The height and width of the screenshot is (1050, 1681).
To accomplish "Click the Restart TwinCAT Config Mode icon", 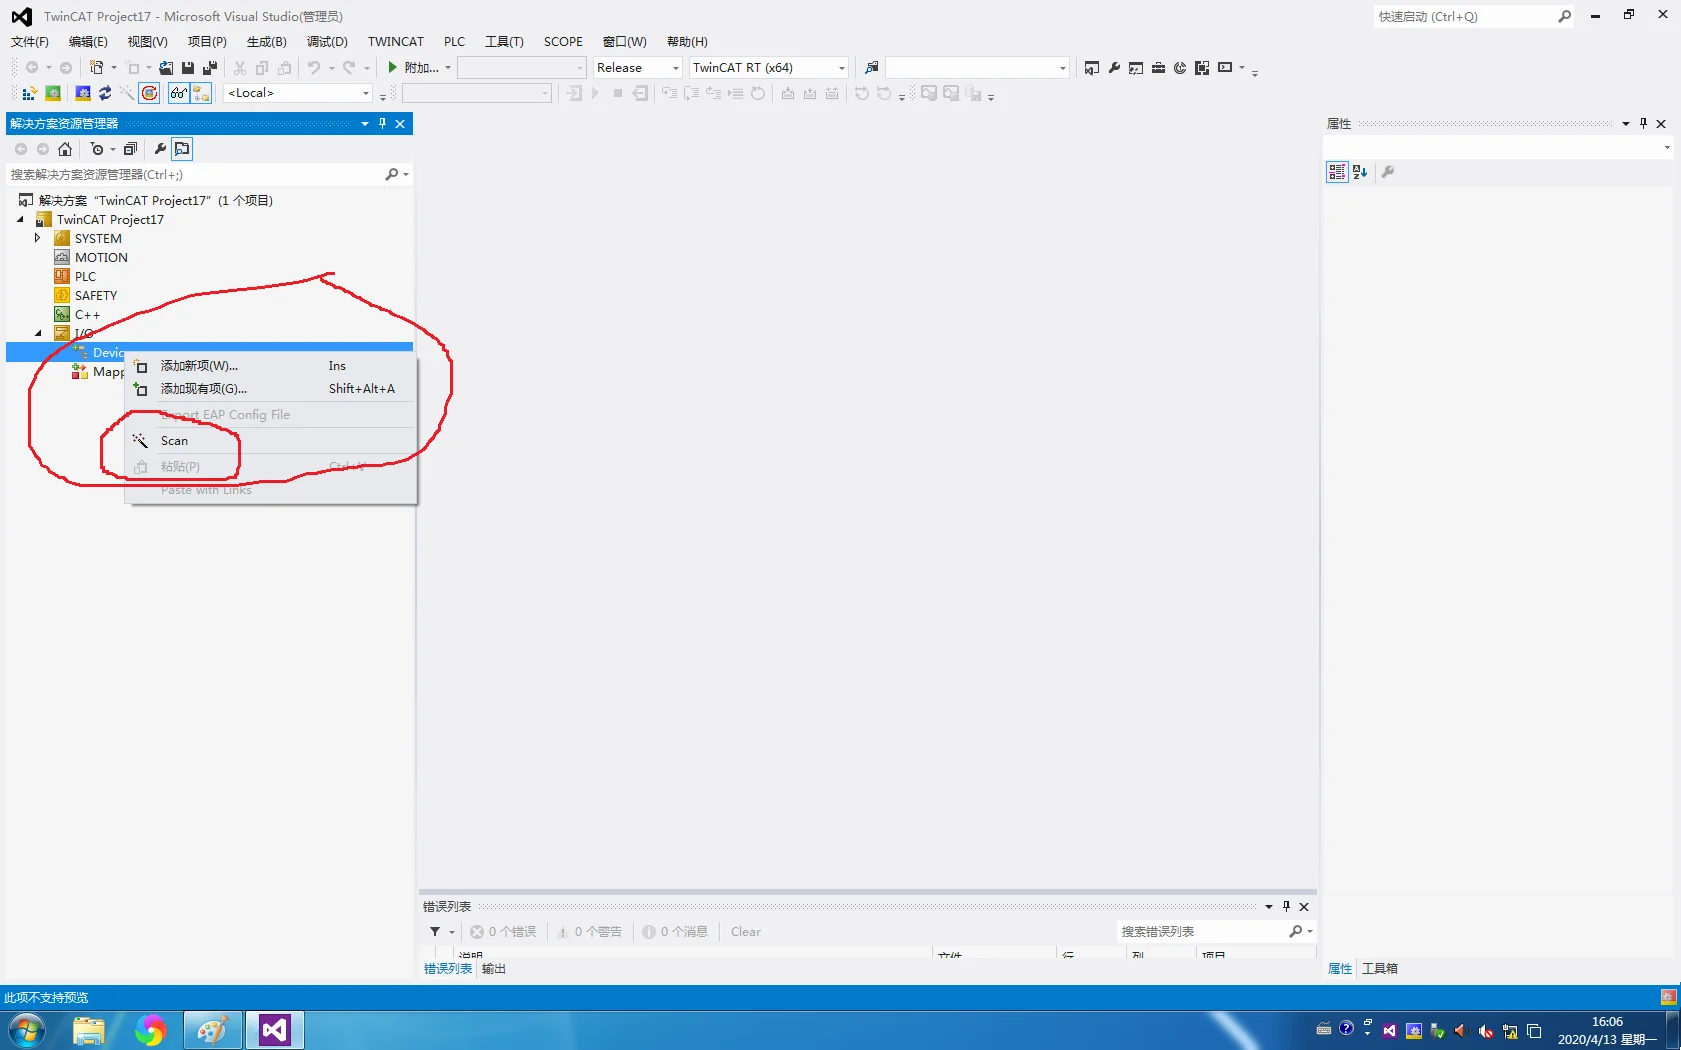I will coord(83,93).
